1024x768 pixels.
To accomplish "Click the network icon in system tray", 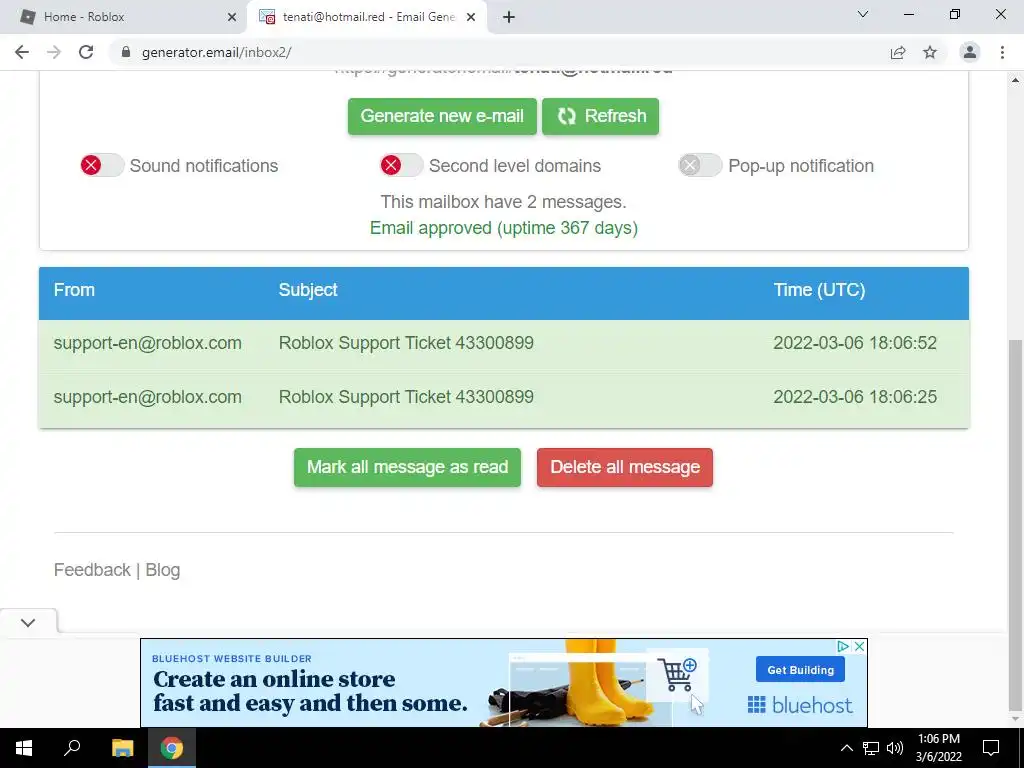I will pyautogui.click(x=871, y=748).
